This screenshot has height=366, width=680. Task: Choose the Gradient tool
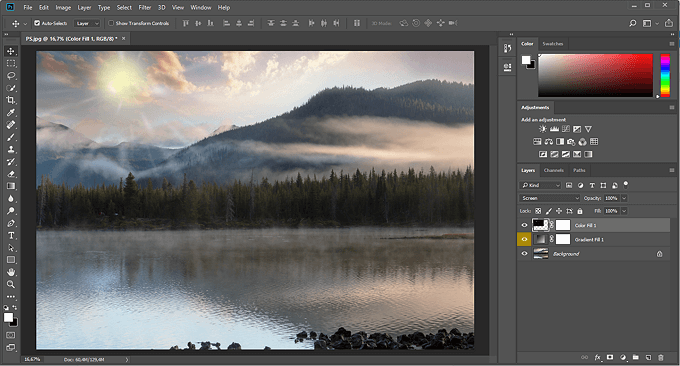pos(11,186)
